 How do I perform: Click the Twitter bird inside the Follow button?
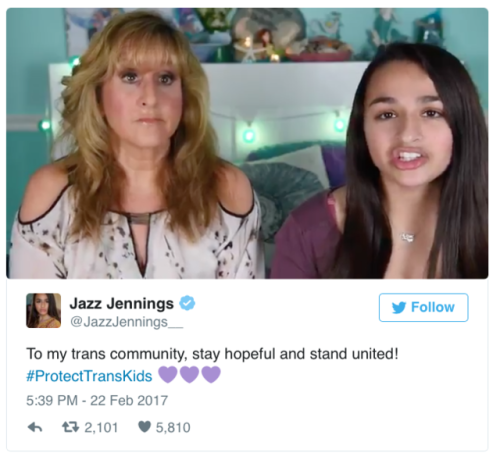pos(399,307)
